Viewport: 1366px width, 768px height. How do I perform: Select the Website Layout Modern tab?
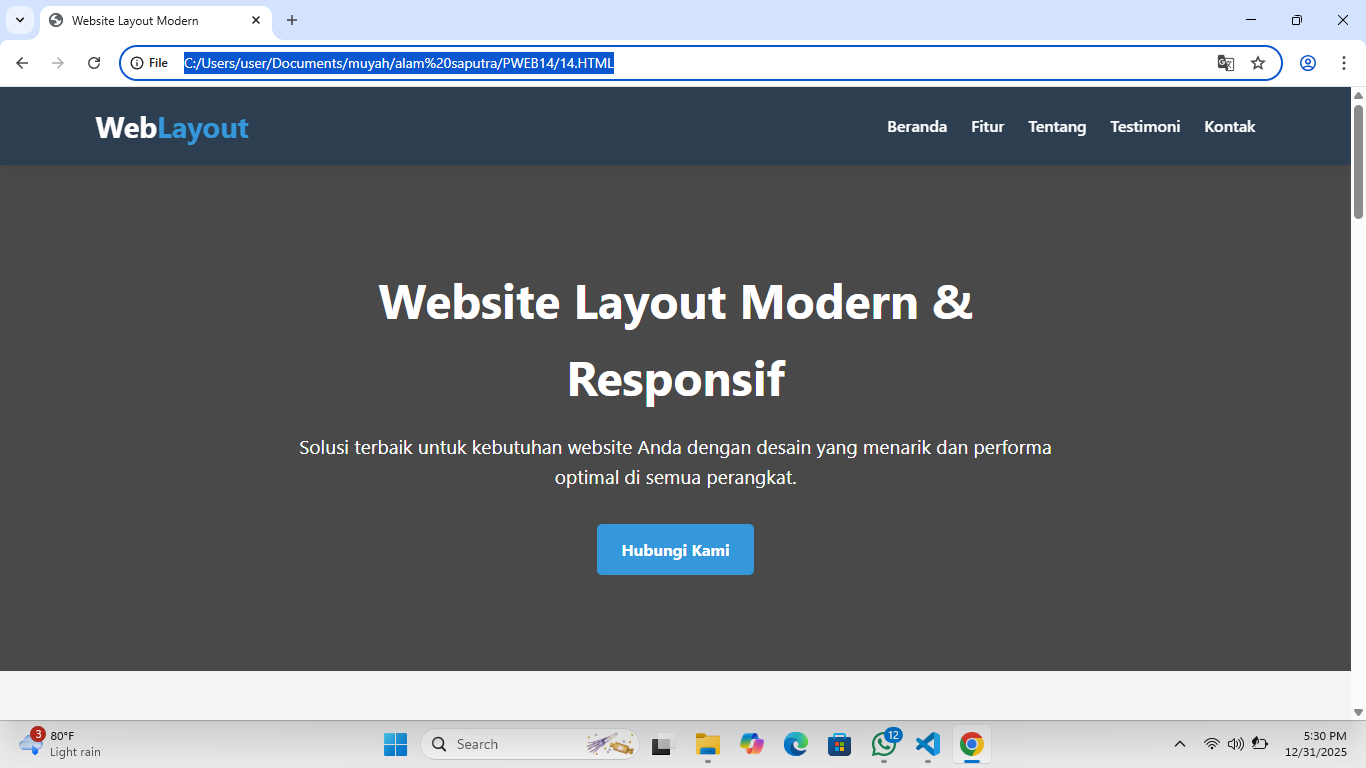(155, 20)
